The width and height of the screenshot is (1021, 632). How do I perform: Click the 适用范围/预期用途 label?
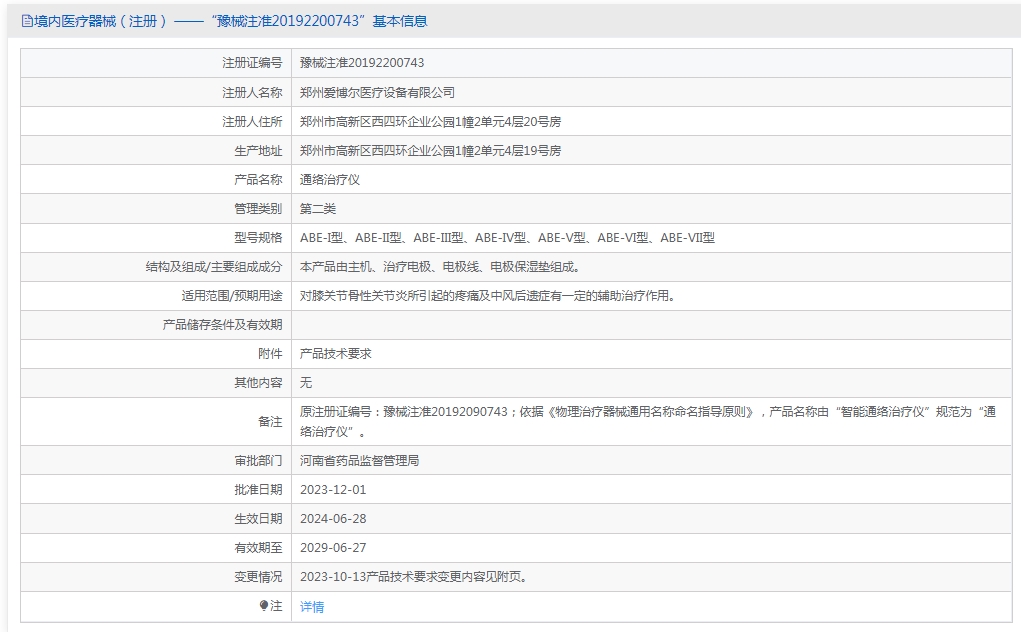tap(232, 296)
